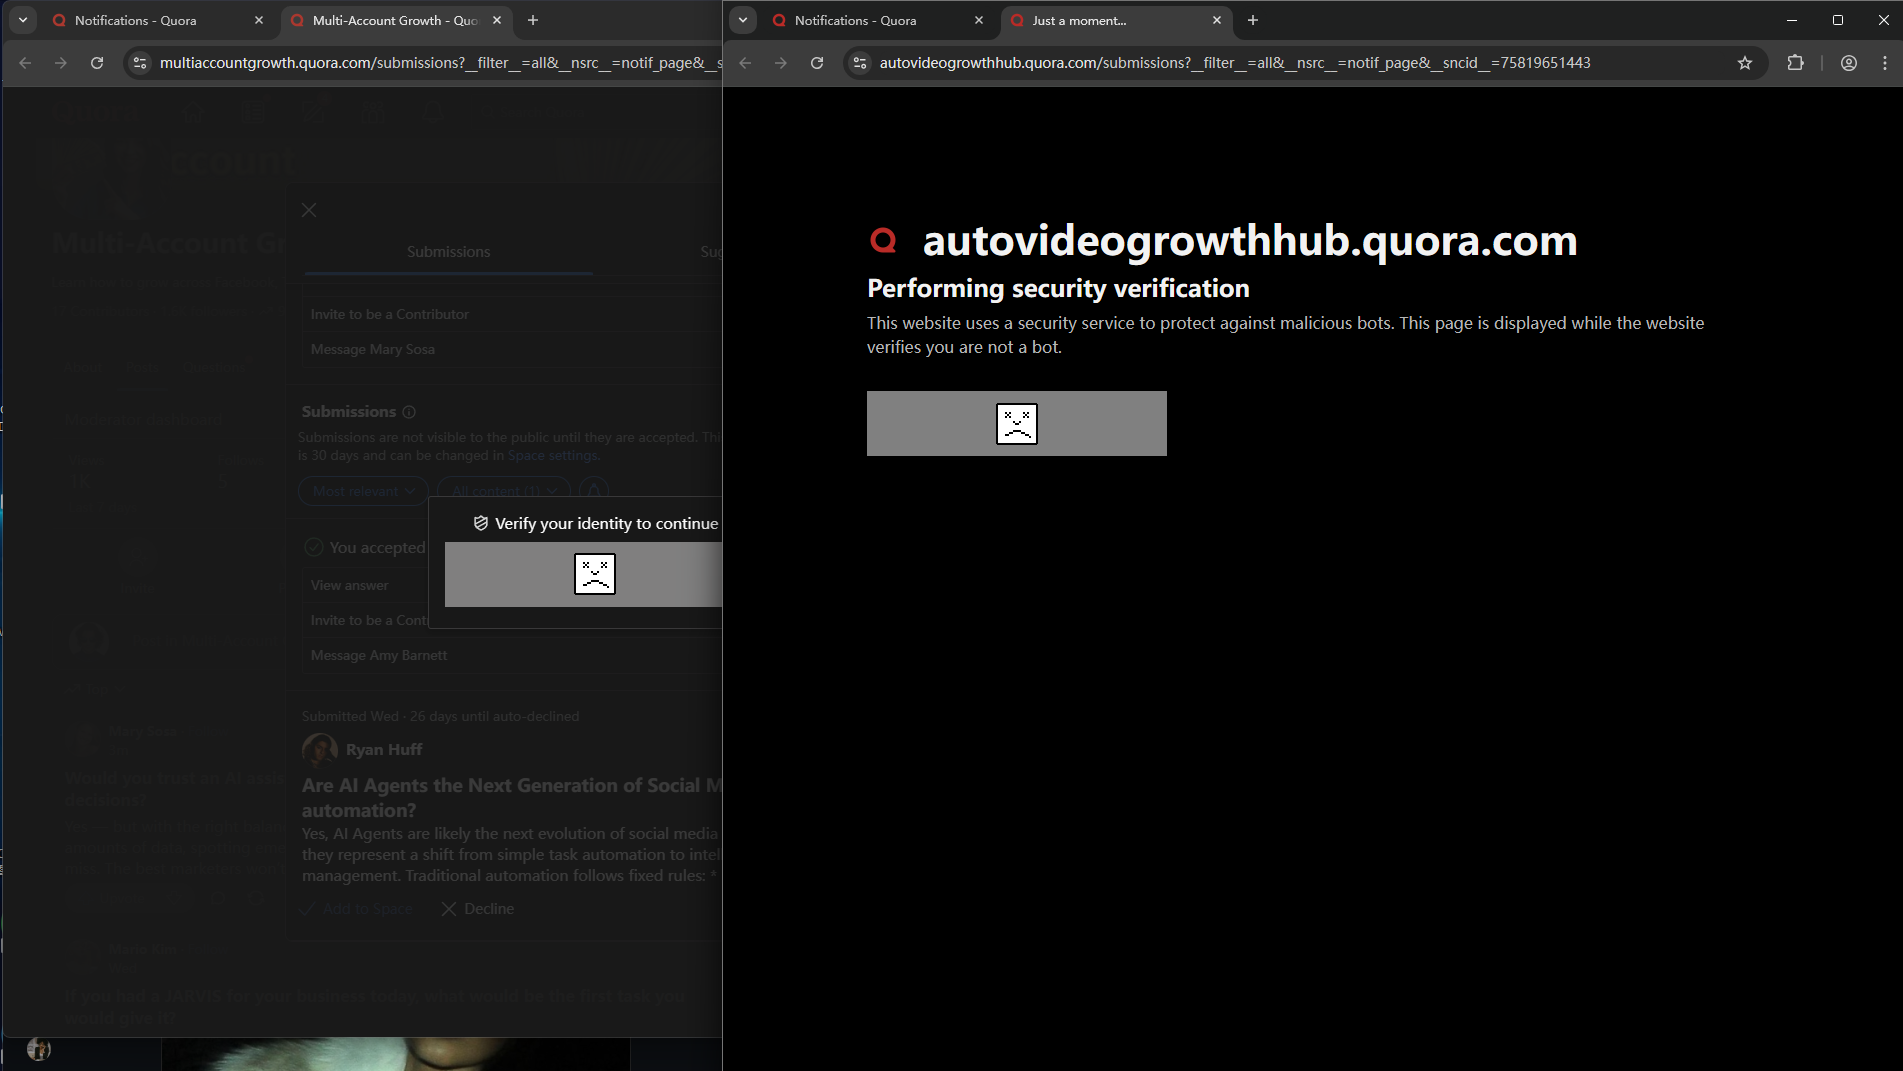Screen dimensions: 1903x1071
Task: Expand the All content (1) filter dropdown
Action: click(504, 491)
